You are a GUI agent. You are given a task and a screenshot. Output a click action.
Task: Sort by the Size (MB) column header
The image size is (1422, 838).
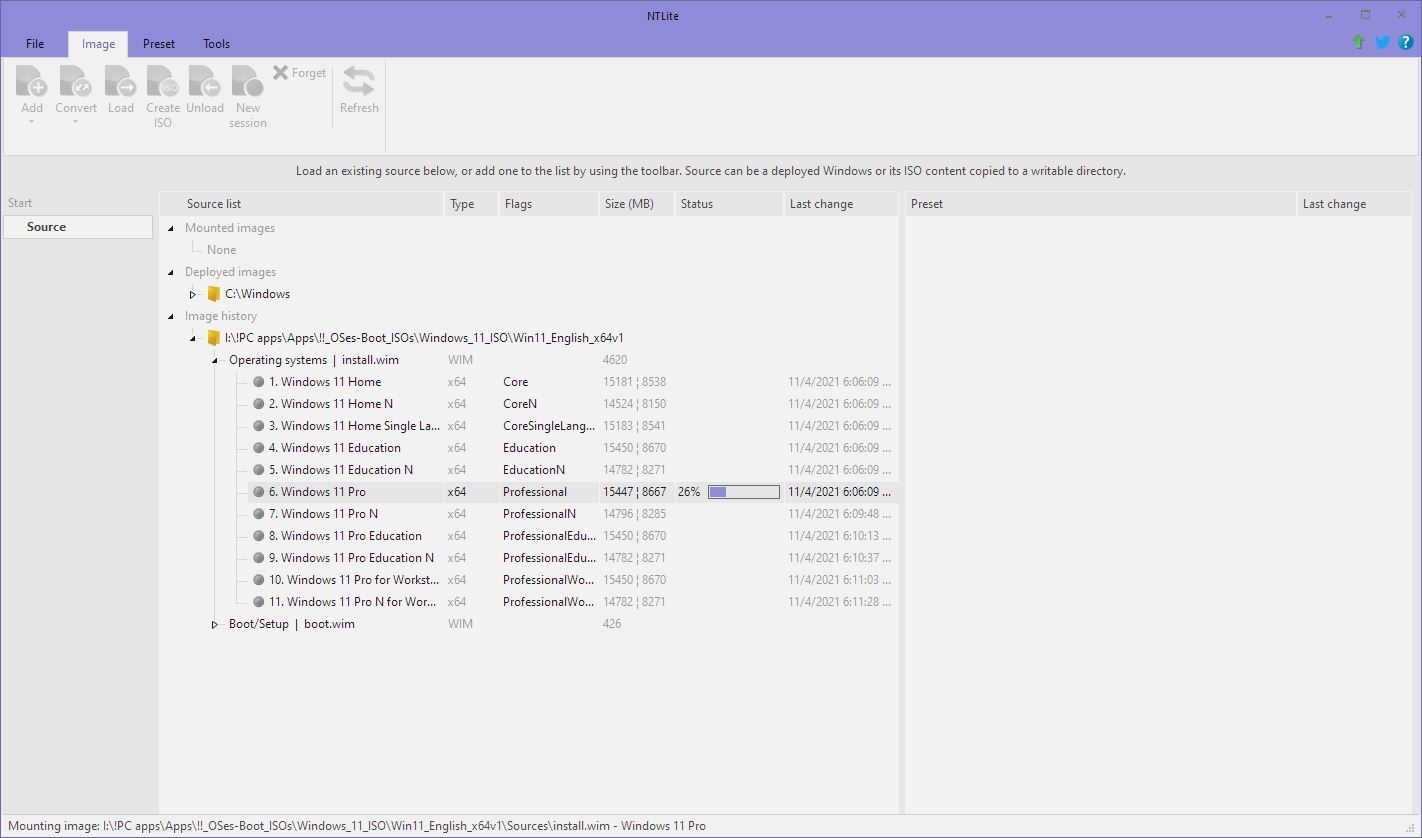click(x=636, y=204)
